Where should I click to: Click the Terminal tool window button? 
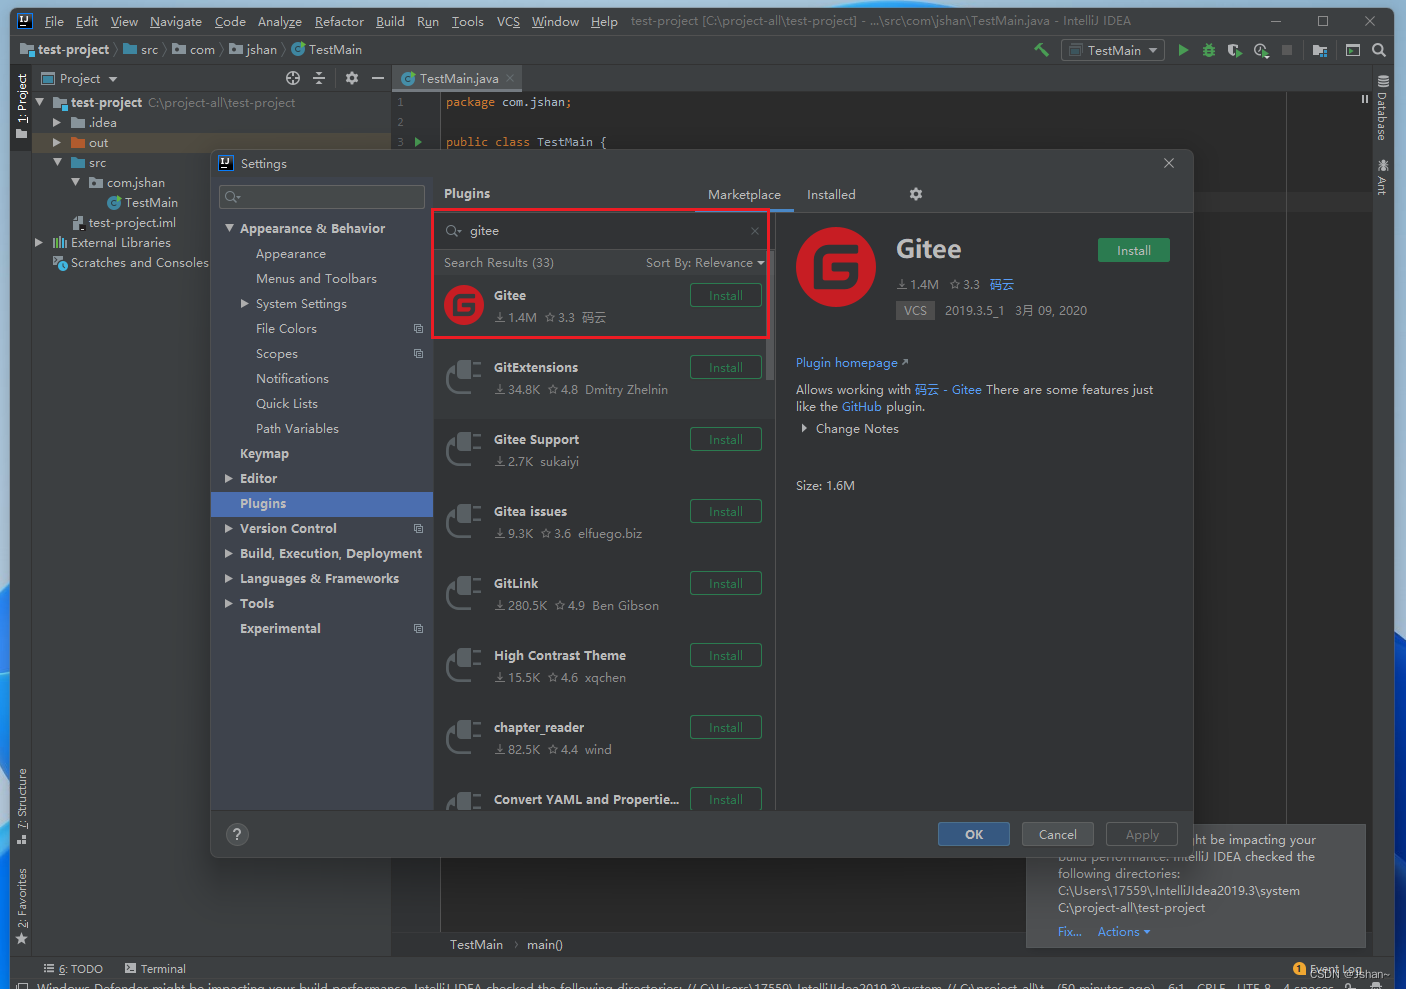pos(155,968)
